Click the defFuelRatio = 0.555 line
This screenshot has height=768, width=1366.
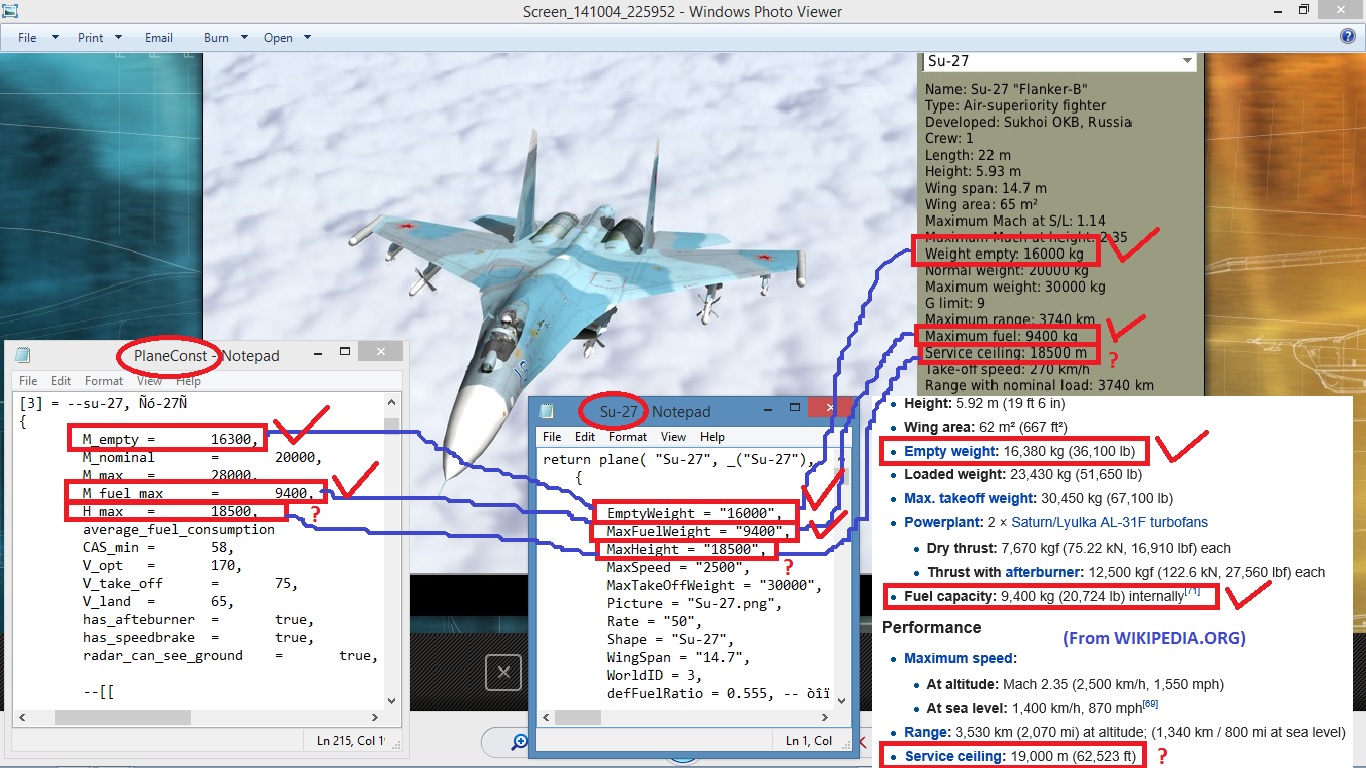click(718, 693)
